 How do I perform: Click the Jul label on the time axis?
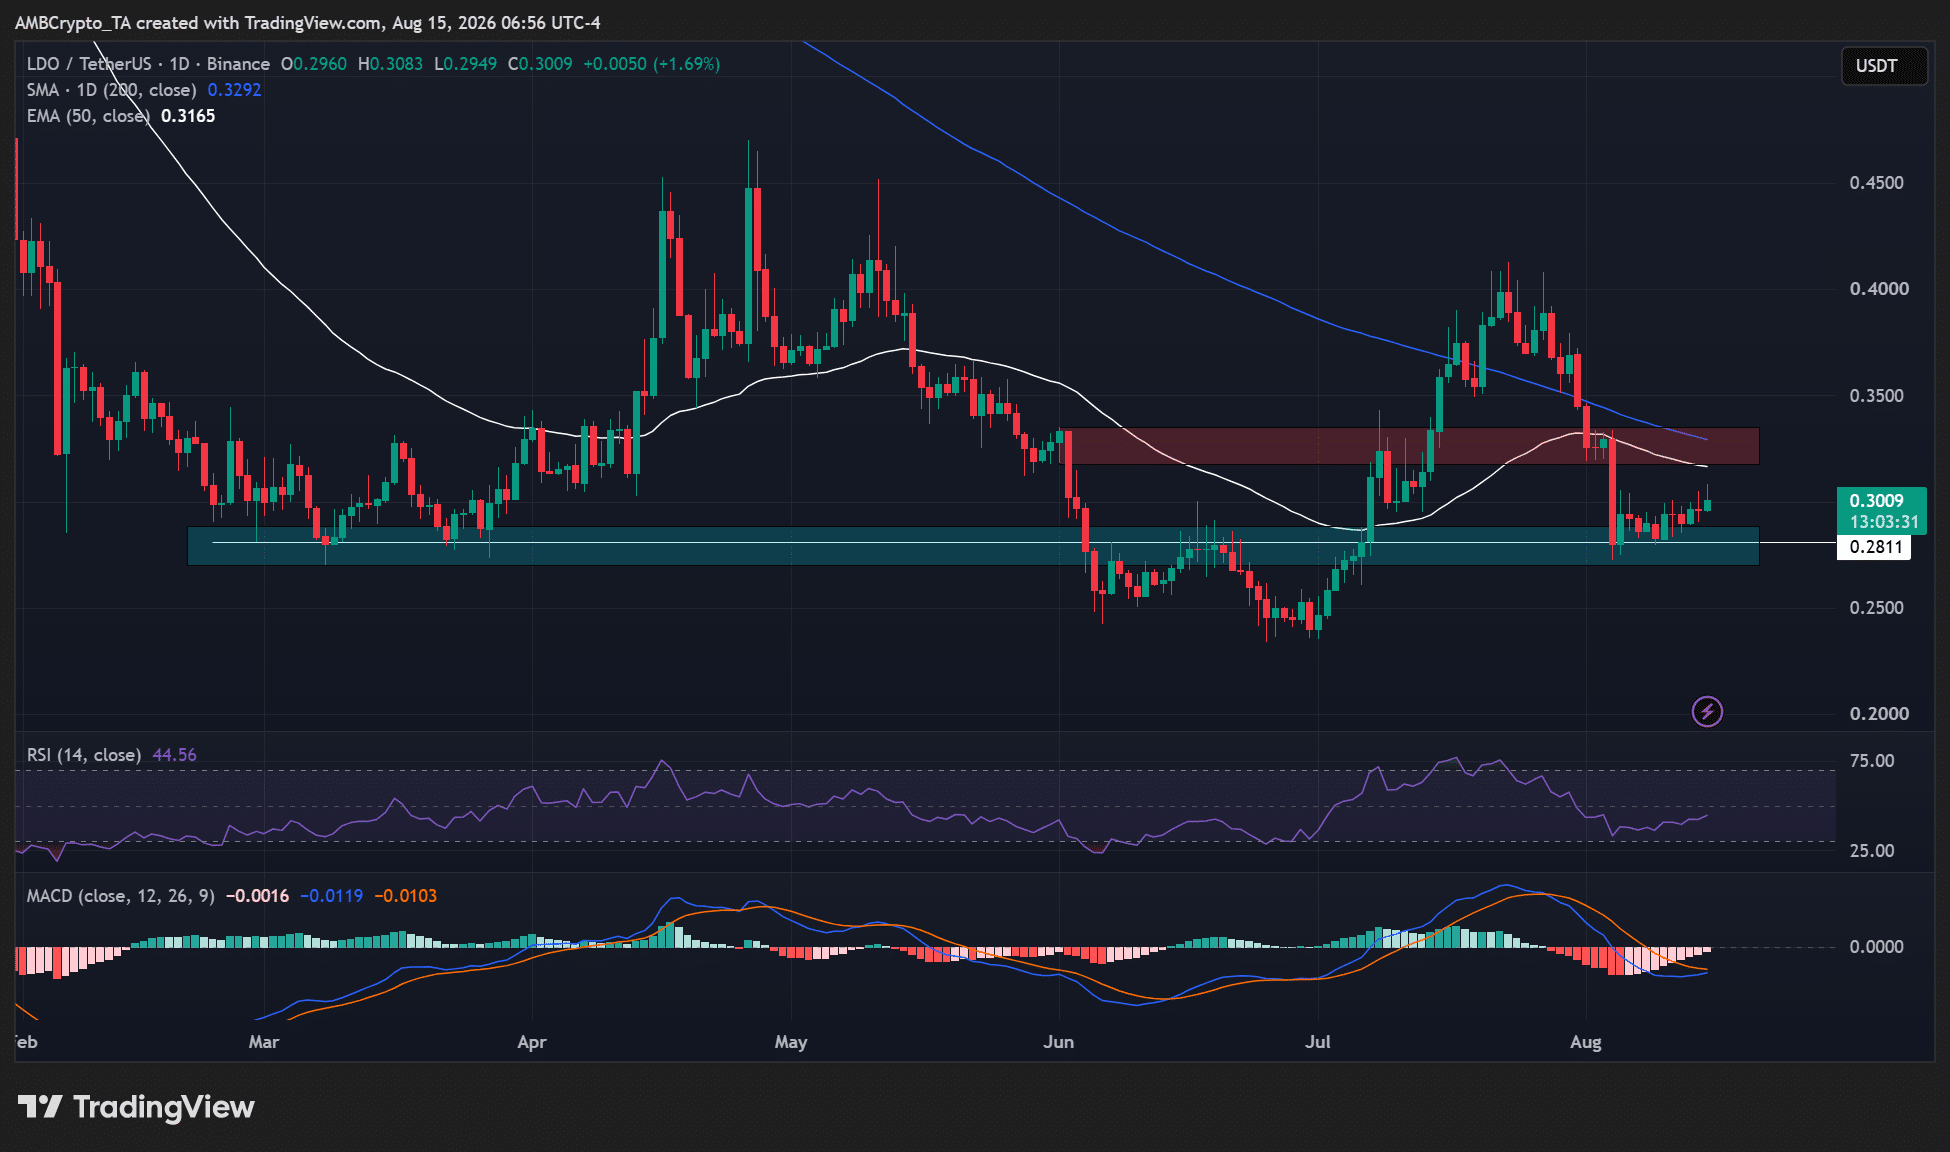point(1318,1042)
